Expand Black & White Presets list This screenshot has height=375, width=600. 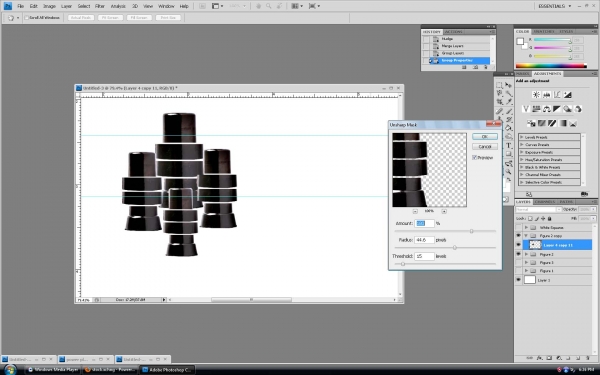[522, 167]
